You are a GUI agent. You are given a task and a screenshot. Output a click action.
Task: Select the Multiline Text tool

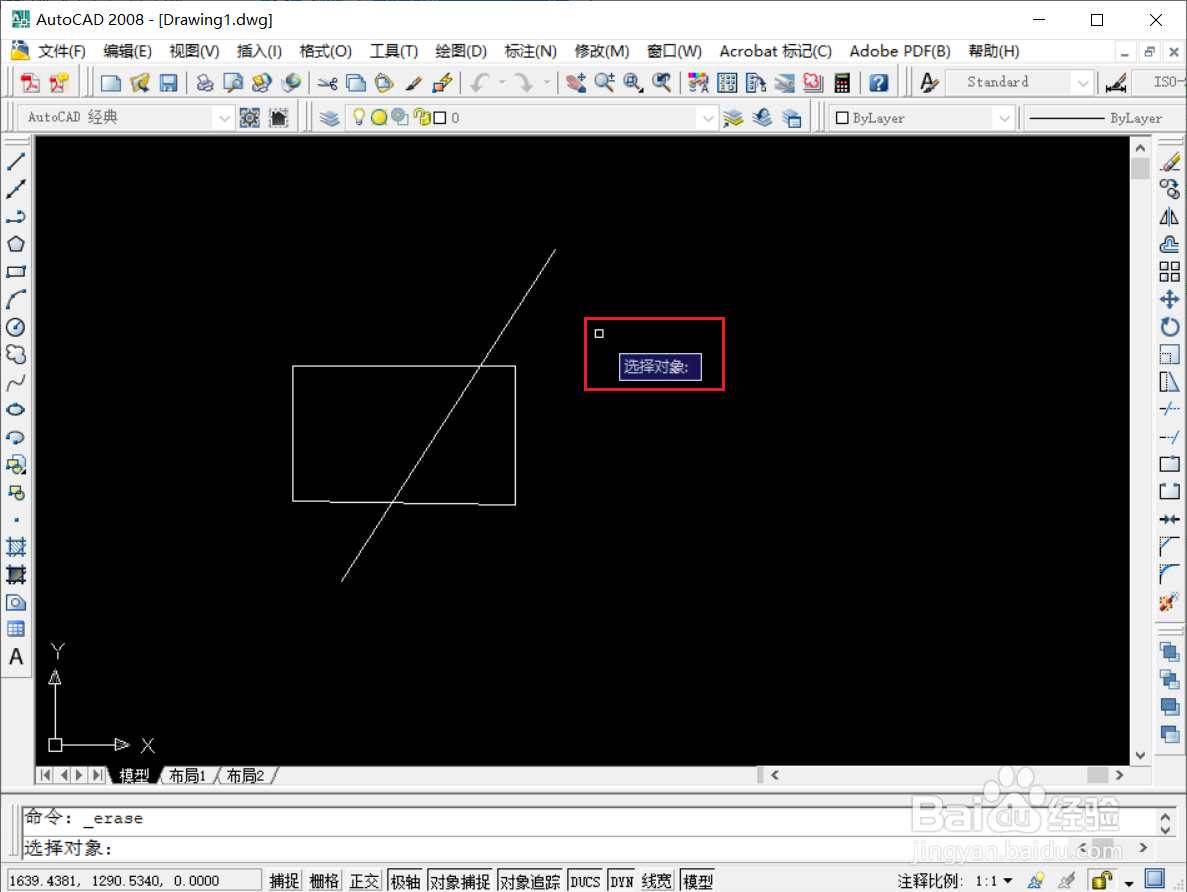click(16, 657)
